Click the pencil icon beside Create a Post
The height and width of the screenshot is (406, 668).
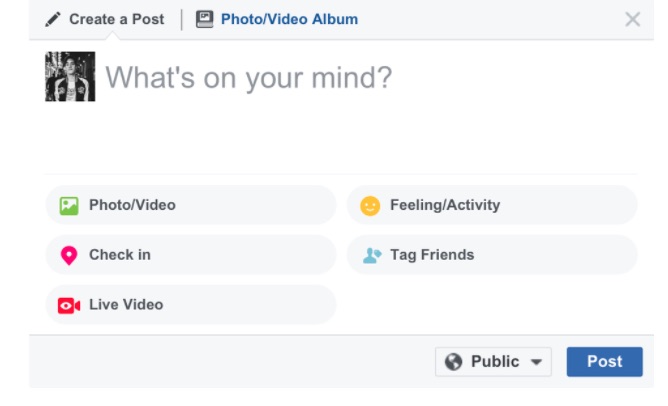pyautogui.click(x=53, y=20)
